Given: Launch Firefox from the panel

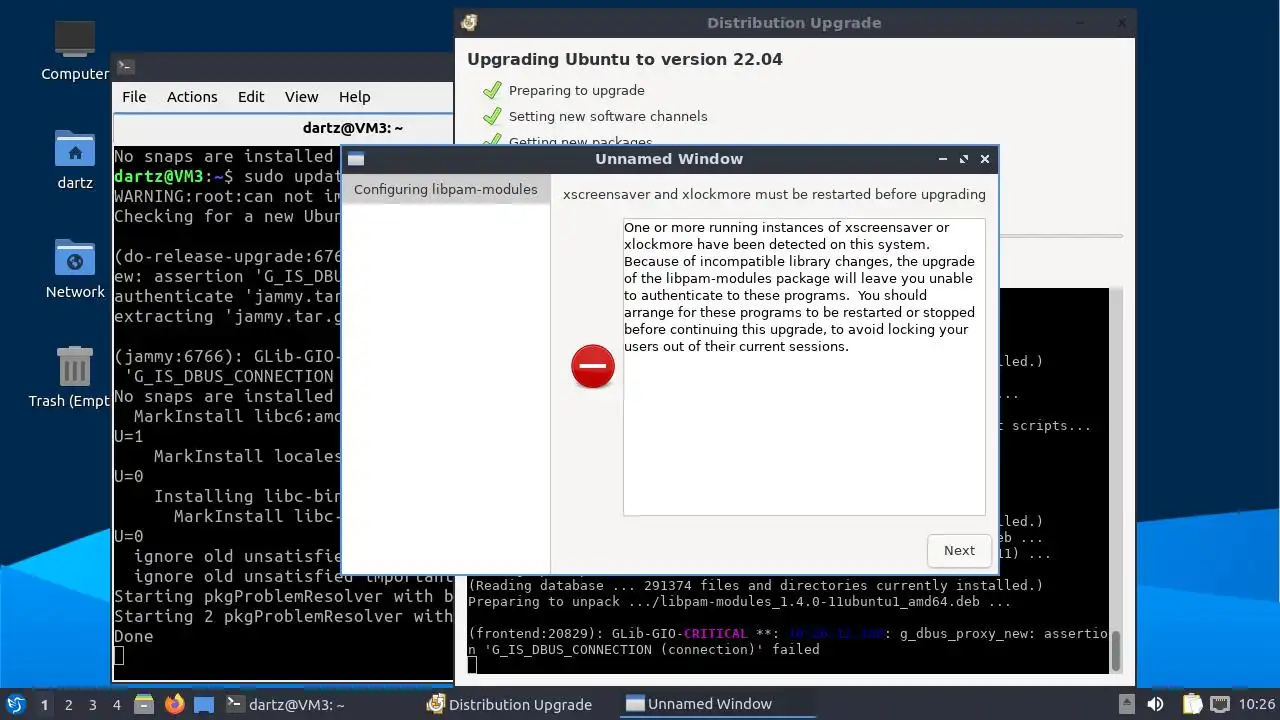Looking at the screenshot, I should (174, 705).
